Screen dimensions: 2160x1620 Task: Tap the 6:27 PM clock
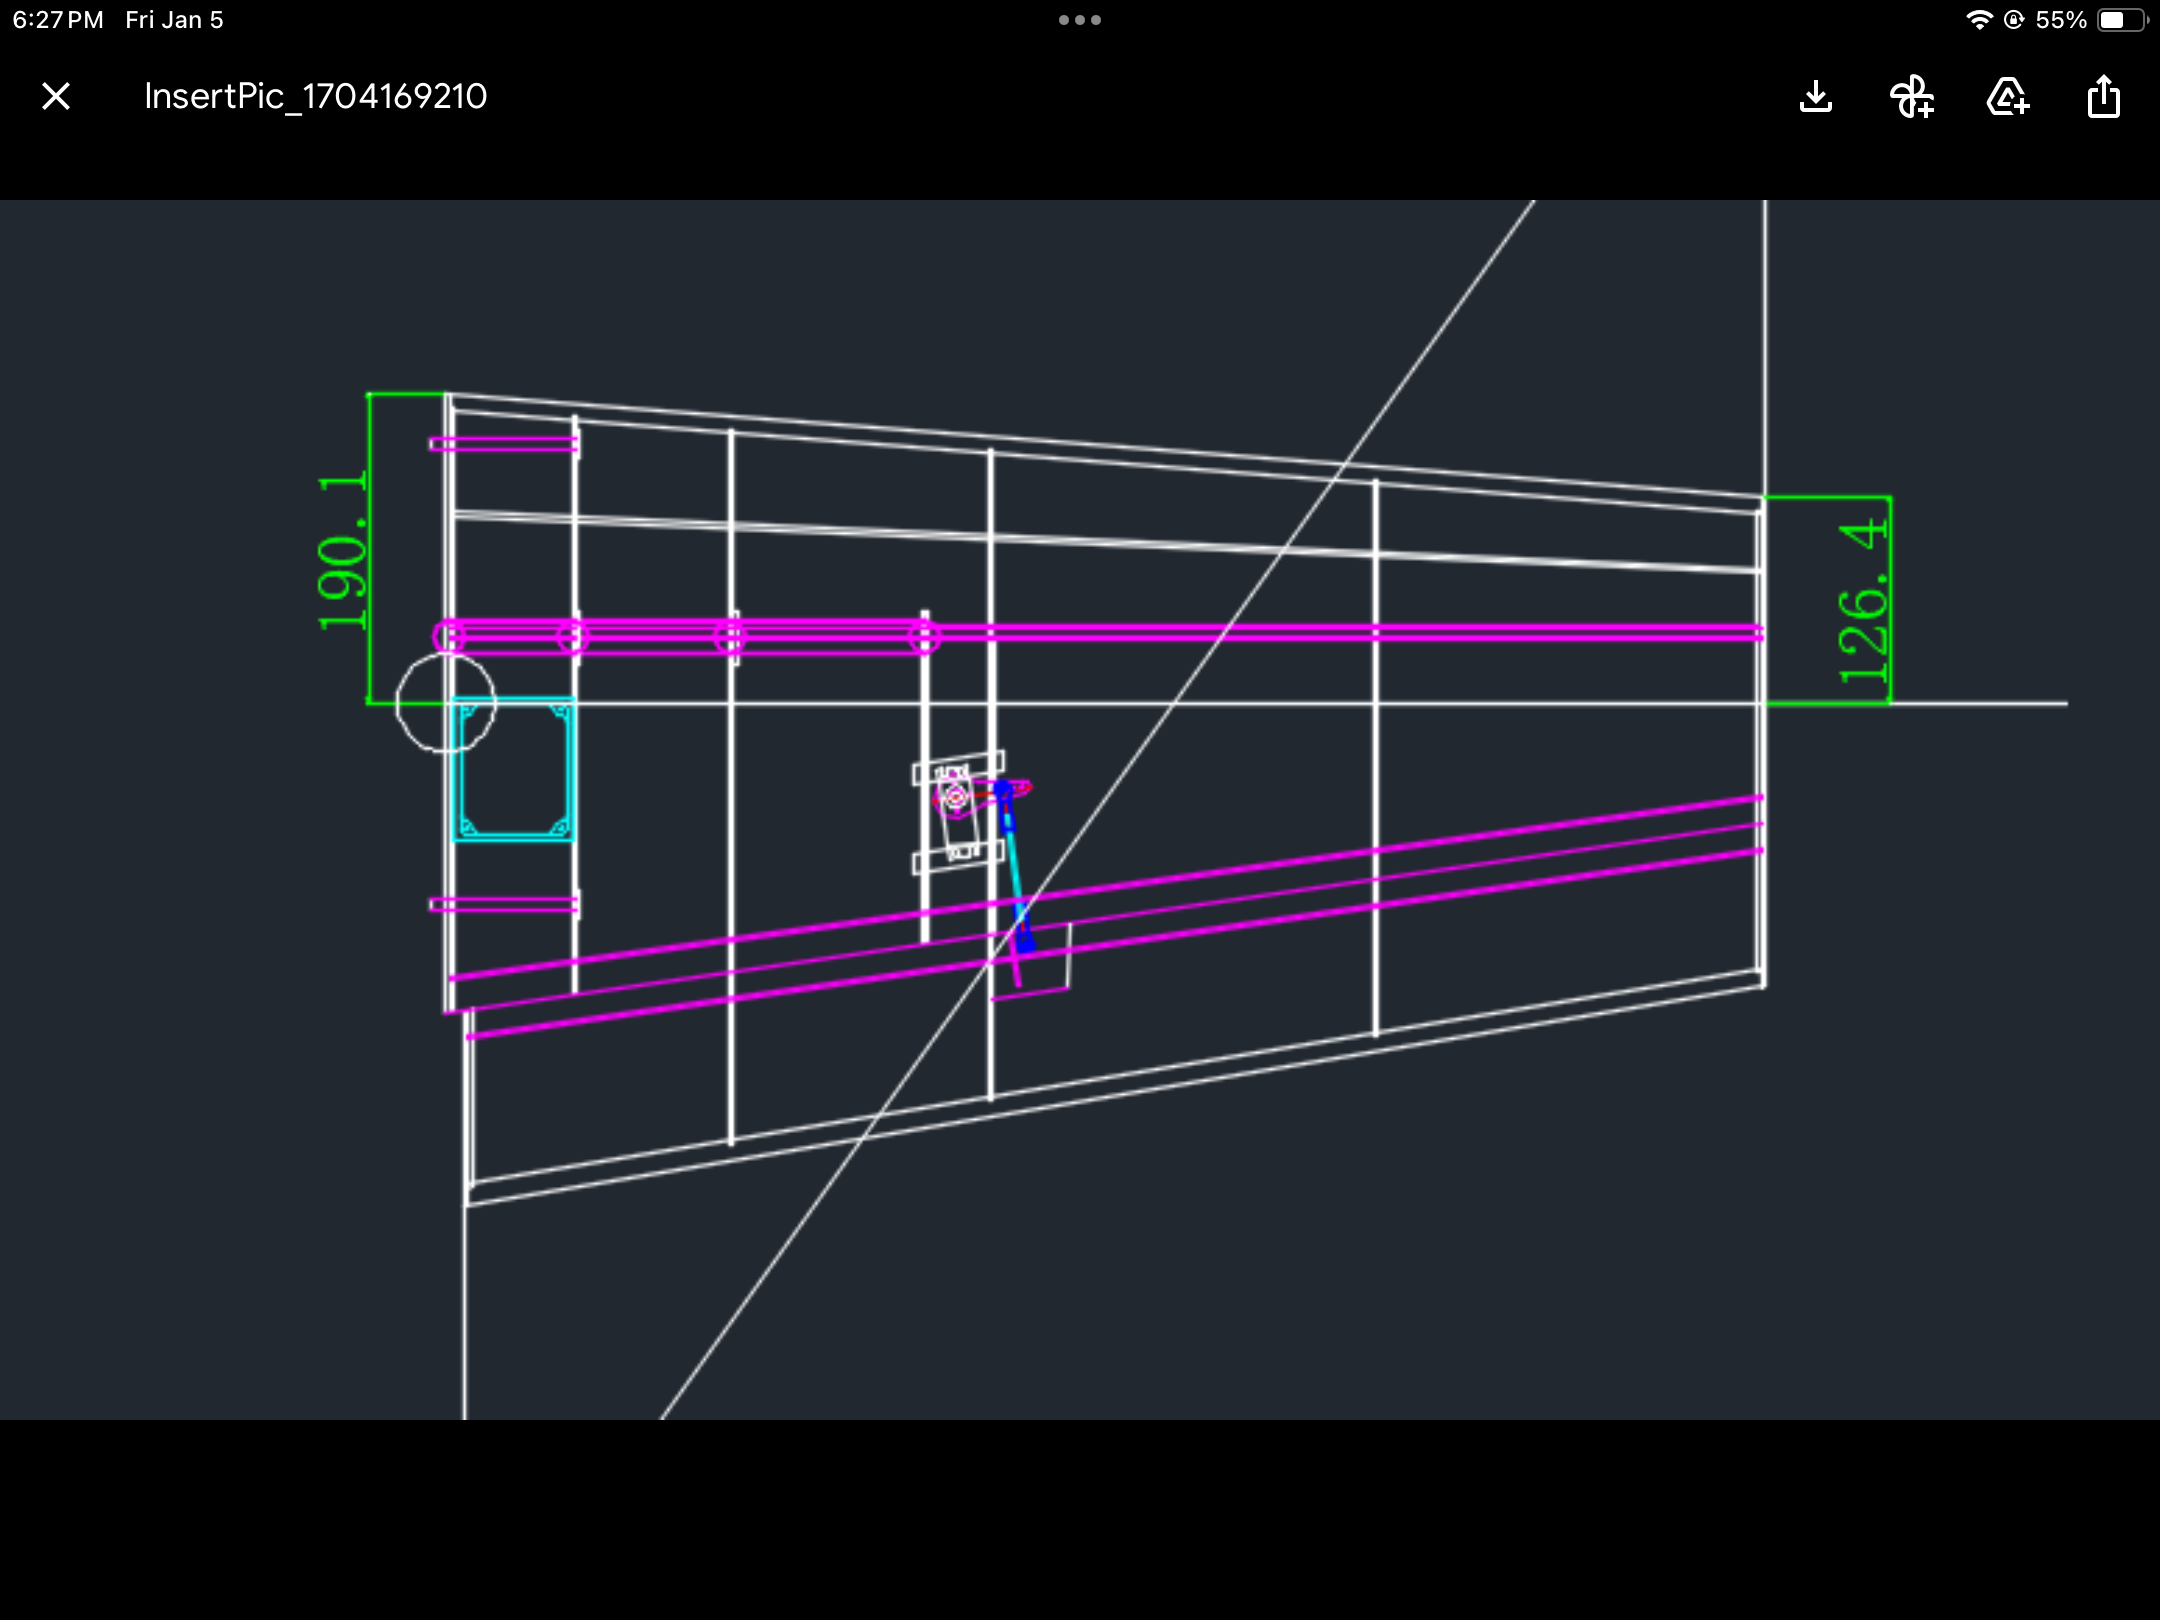tap(58, 20)
